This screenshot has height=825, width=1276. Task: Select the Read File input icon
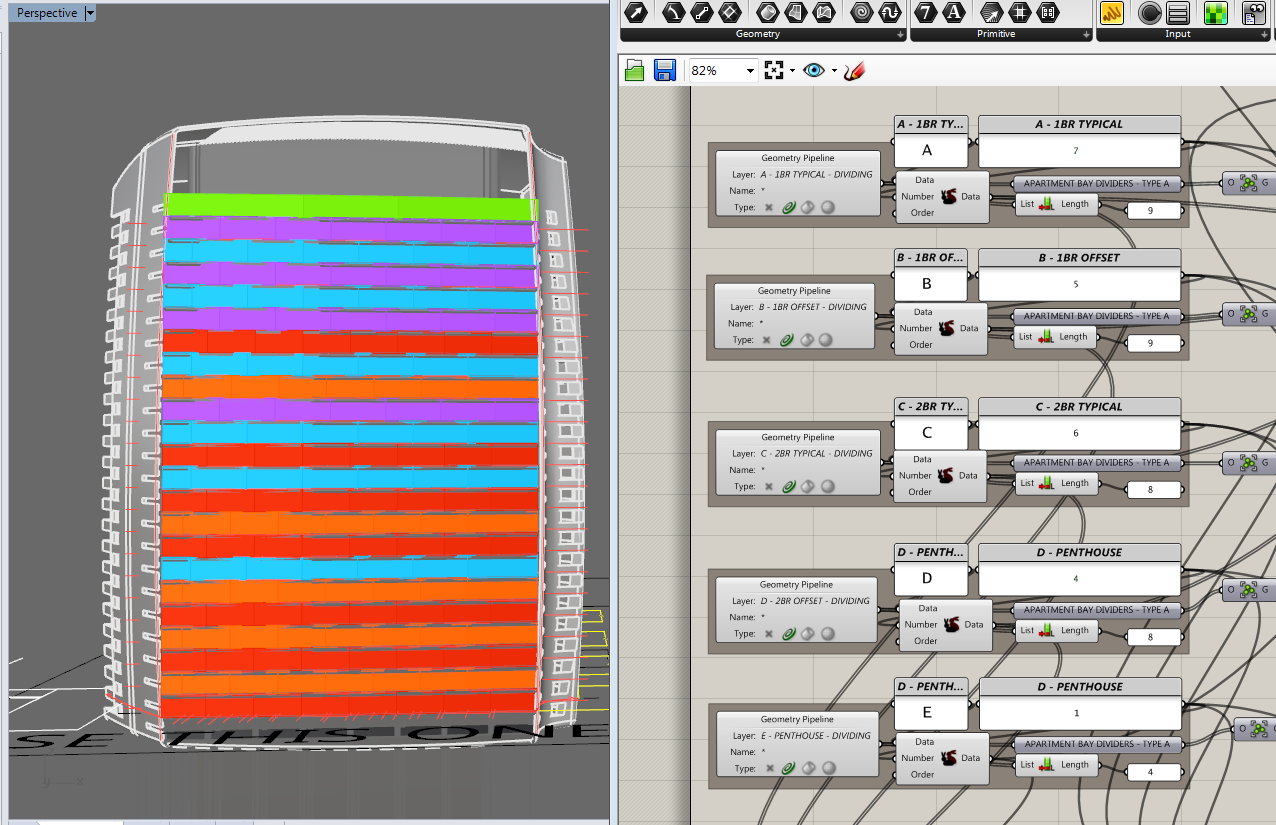pyautogui.click(x=1253, y=13)
